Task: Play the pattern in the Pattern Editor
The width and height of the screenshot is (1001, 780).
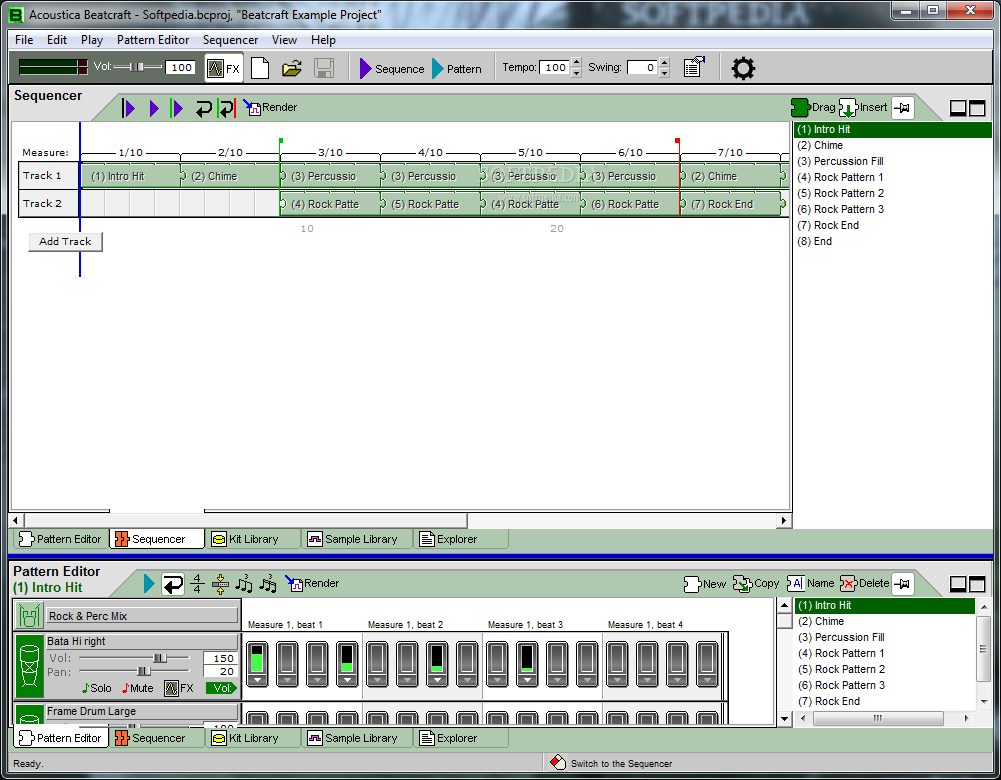Action: (149, 583)
